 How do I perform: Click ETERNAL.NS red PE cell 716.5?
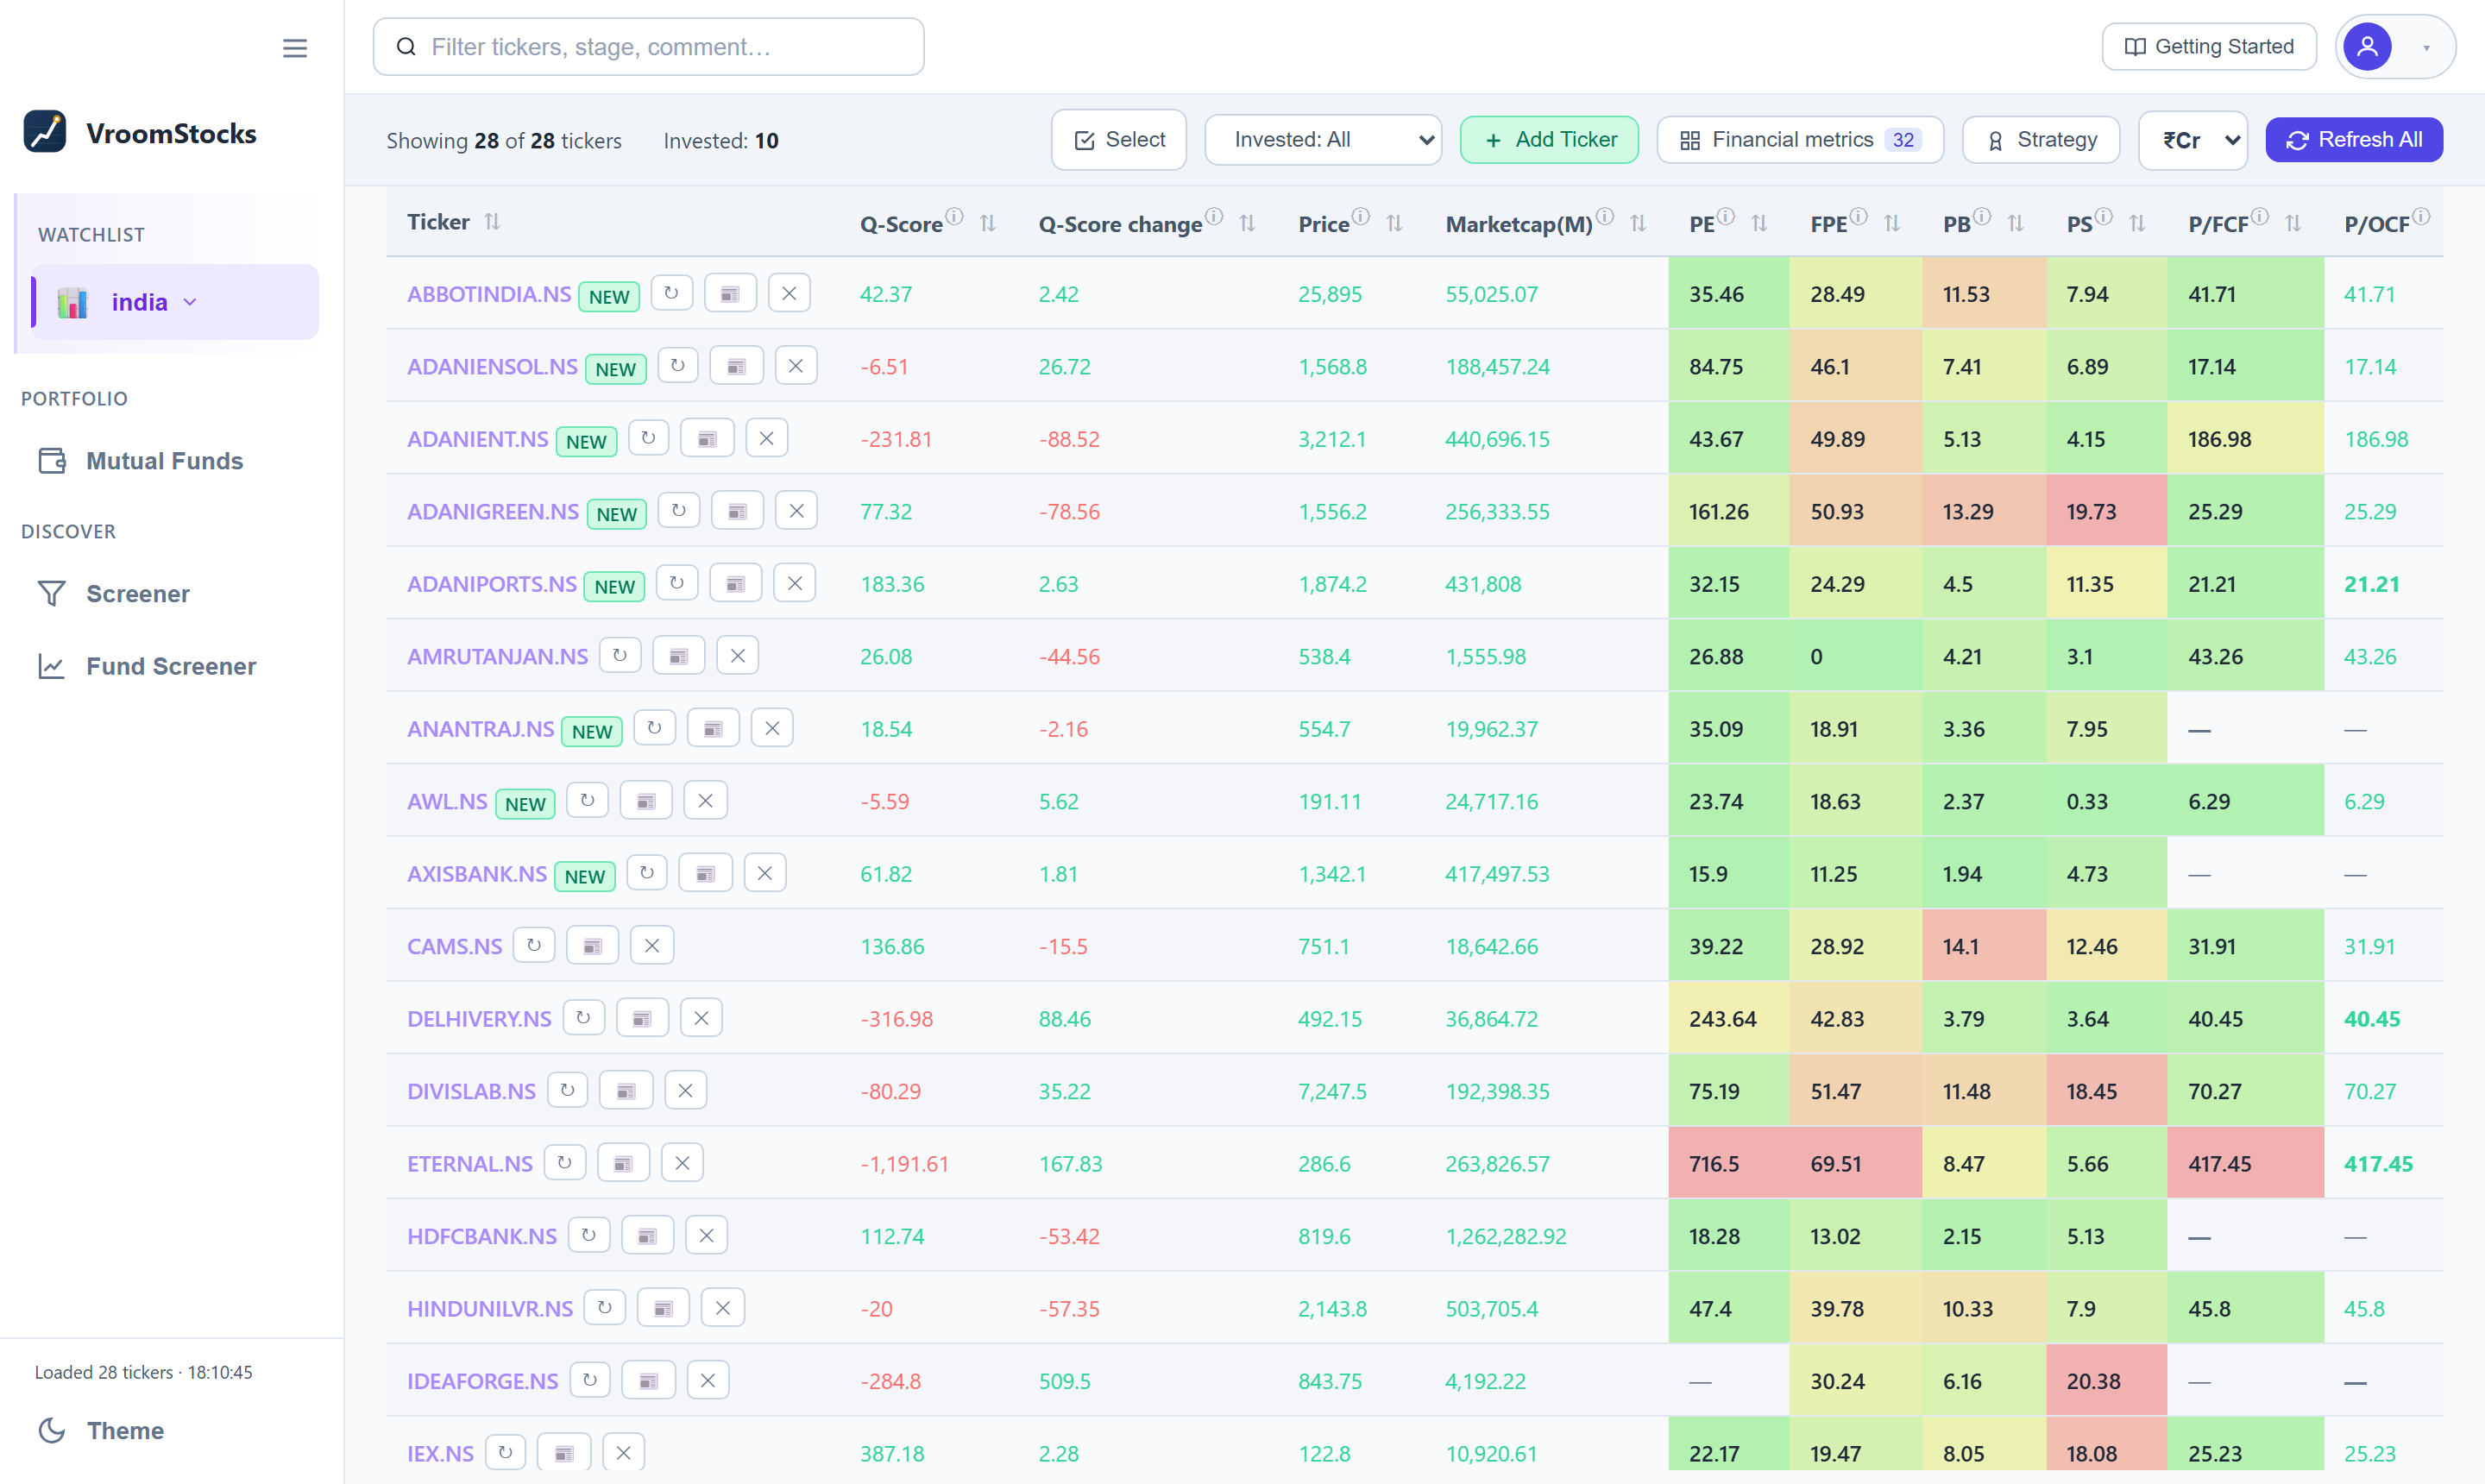click(x=1728, y=1163)
